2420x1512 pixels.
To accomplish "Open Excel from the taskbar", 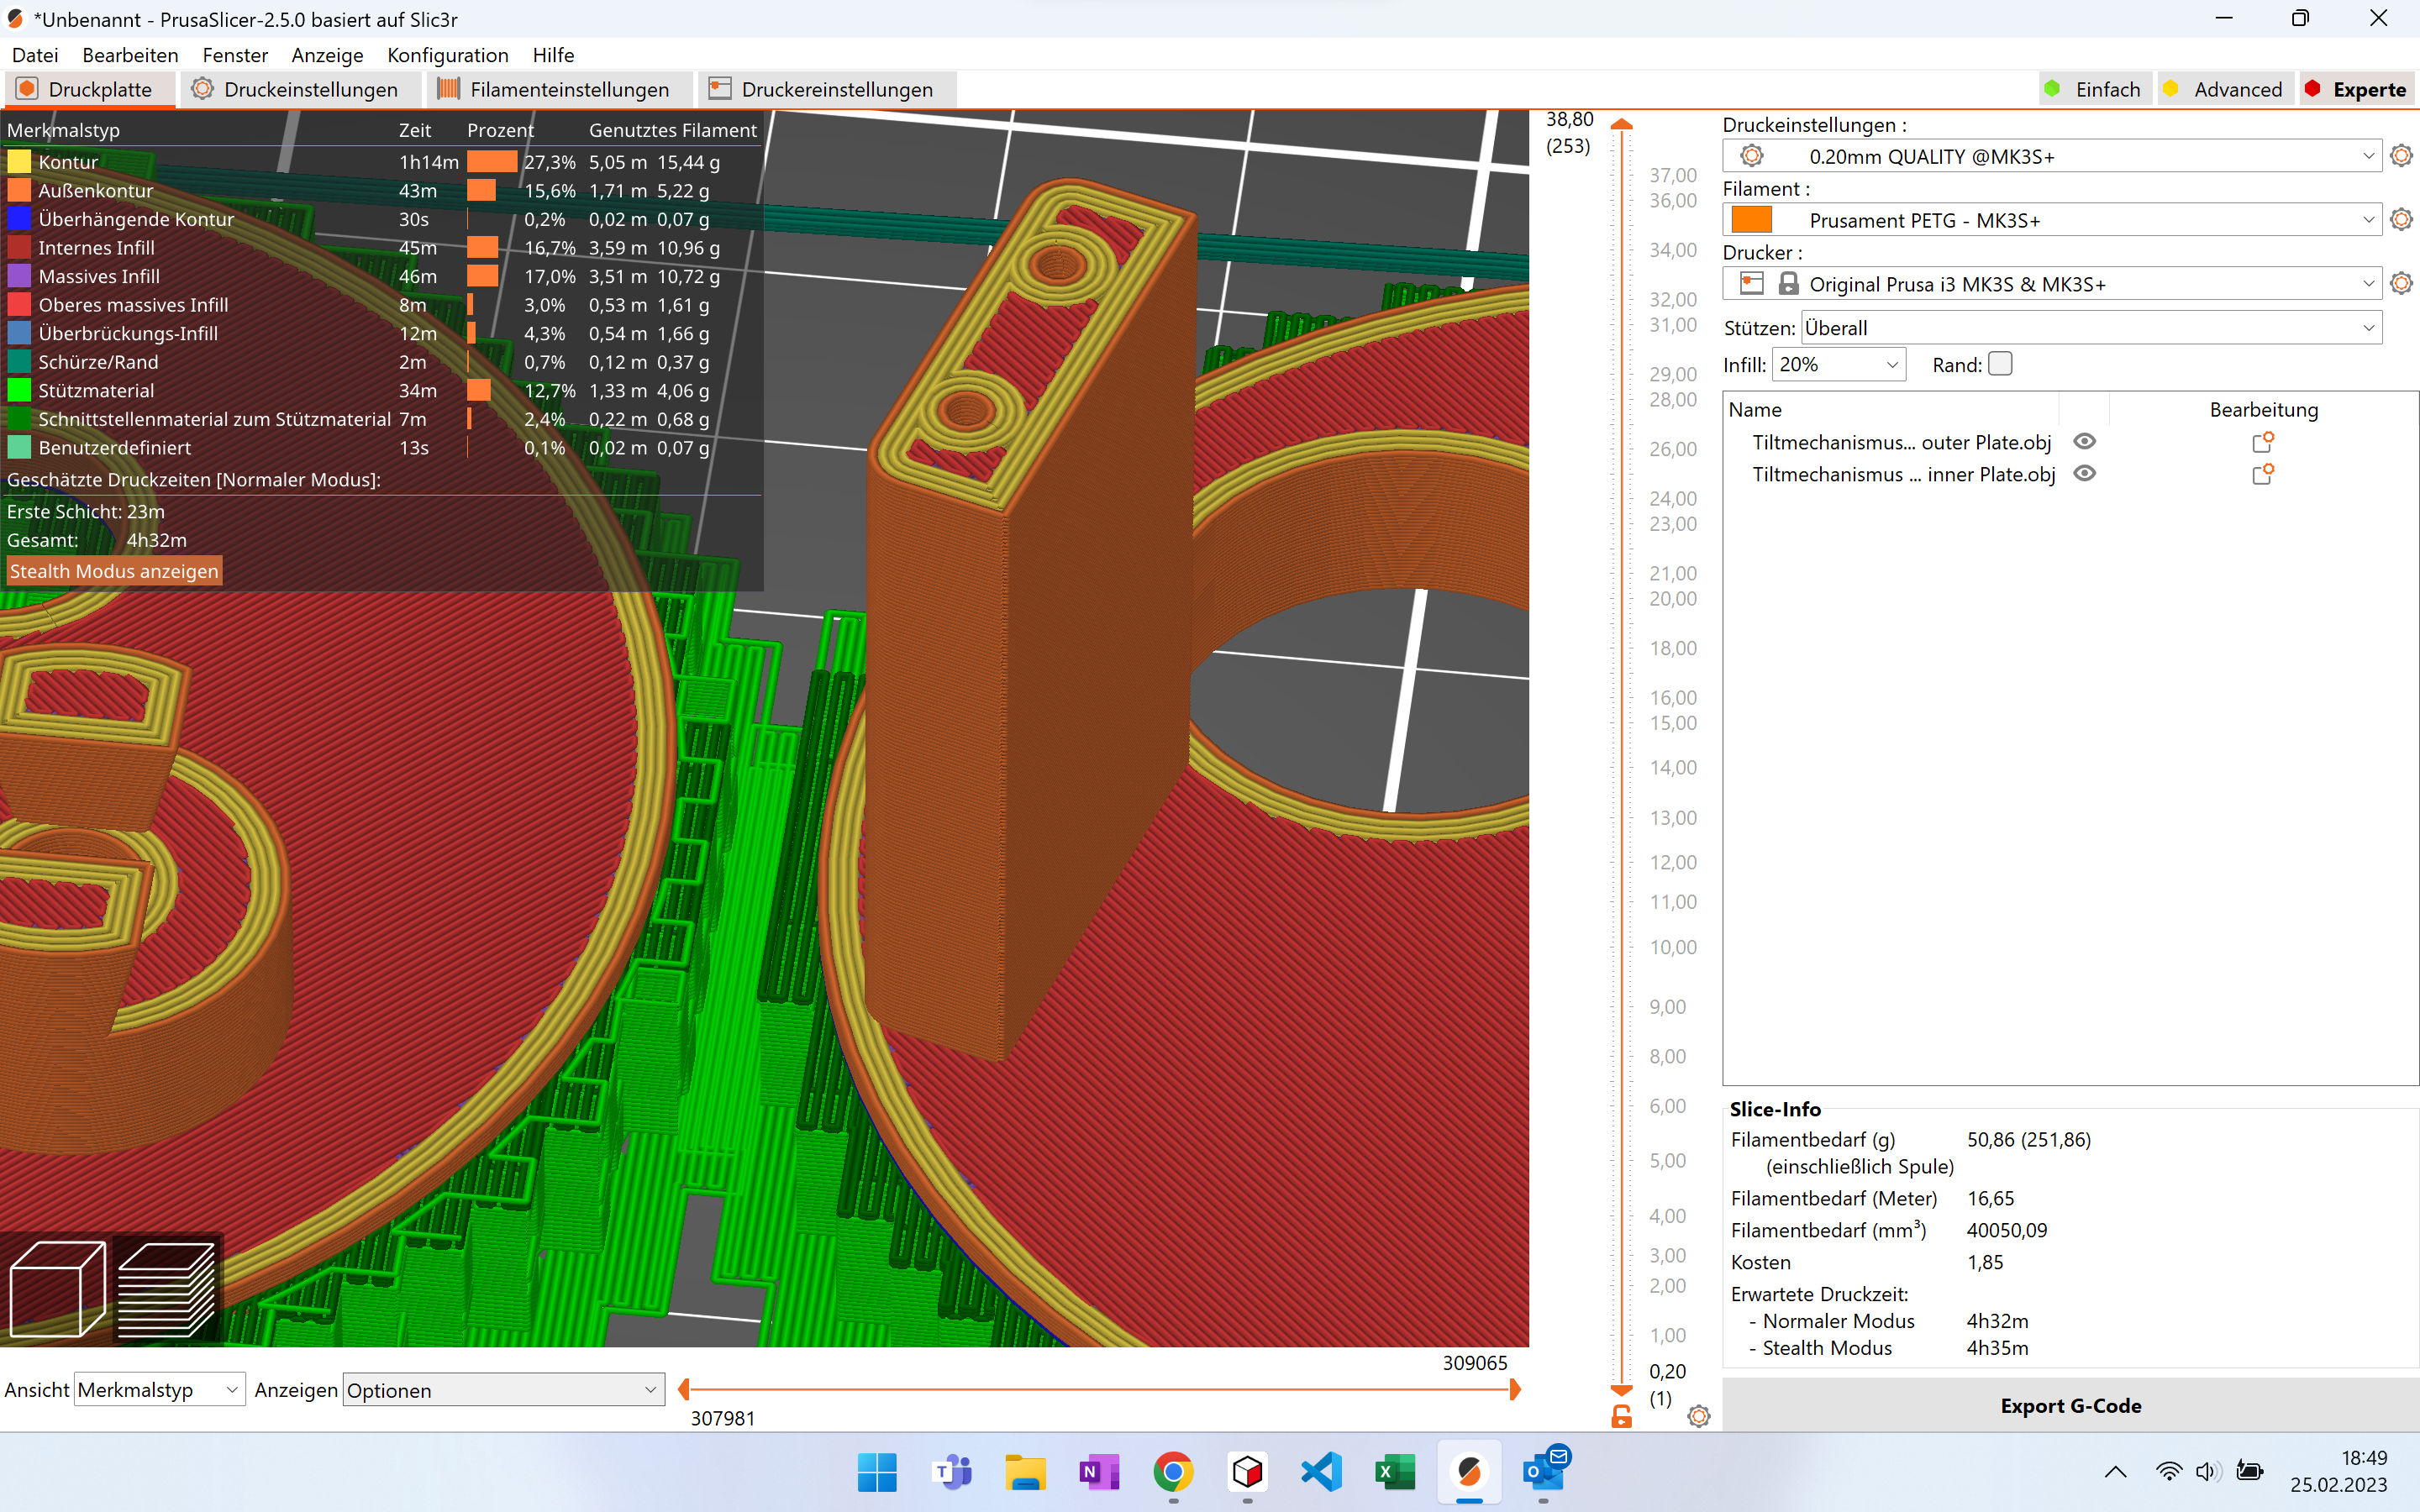I will coord(1395,1472).
